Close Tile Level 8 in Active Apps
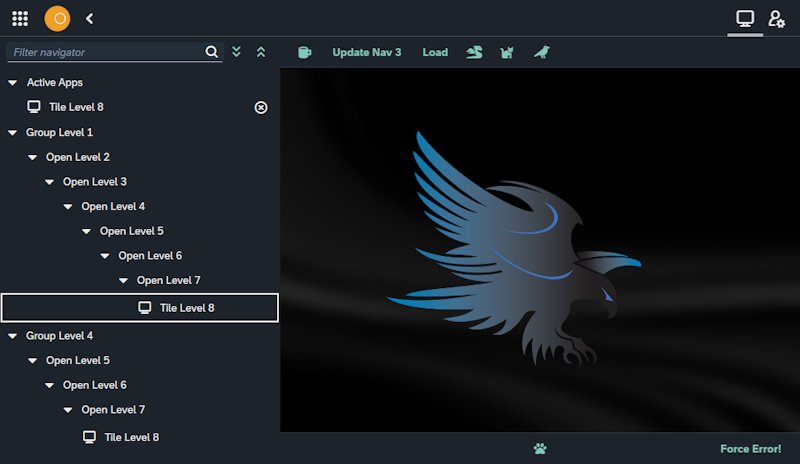The width and height of the screenshot is (800, 464). [261, 107]
